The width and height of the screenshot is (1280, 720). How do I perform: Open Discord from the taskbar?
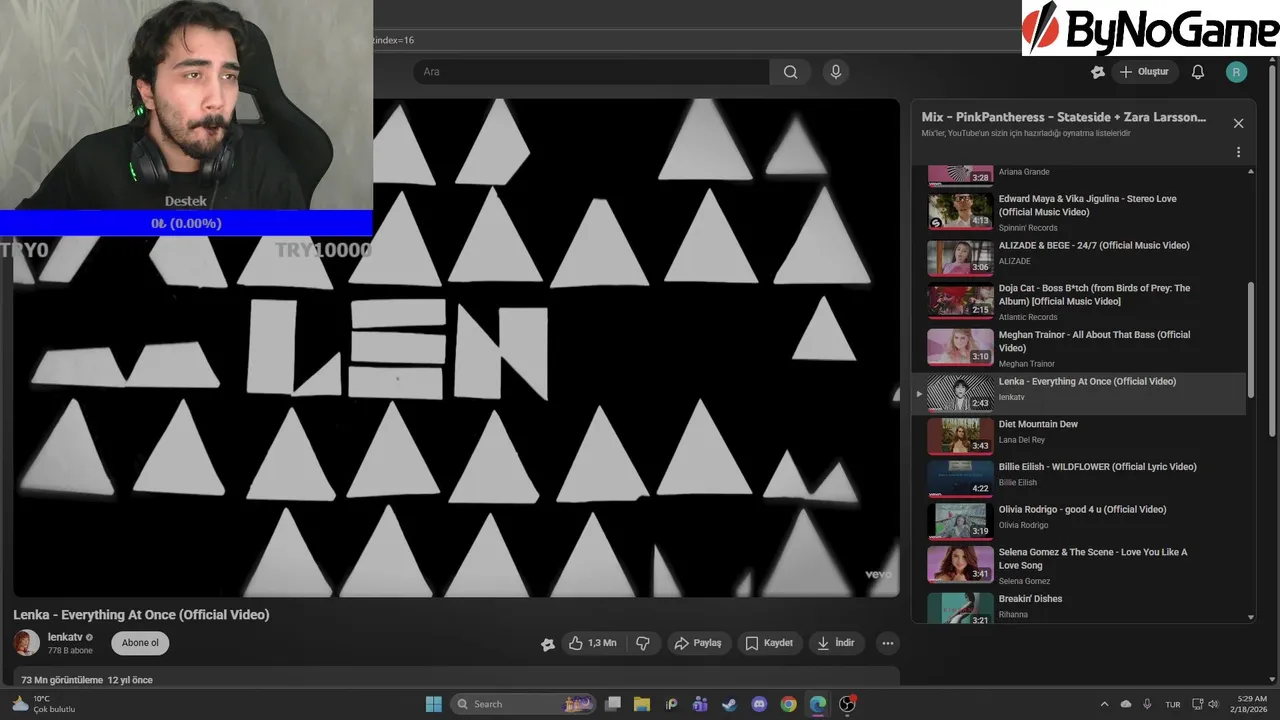coord(759,704)
